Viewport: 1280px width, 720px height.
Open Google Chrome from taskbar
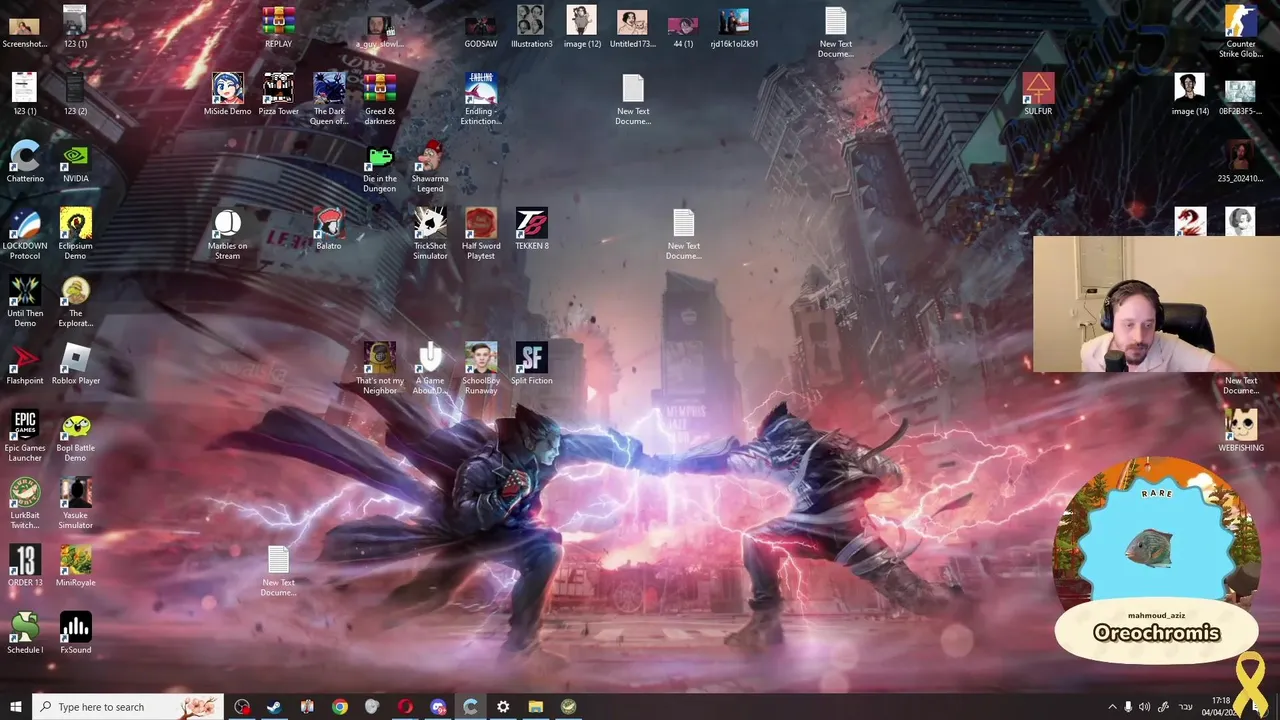pyautogui.click(x=340, y=707)
